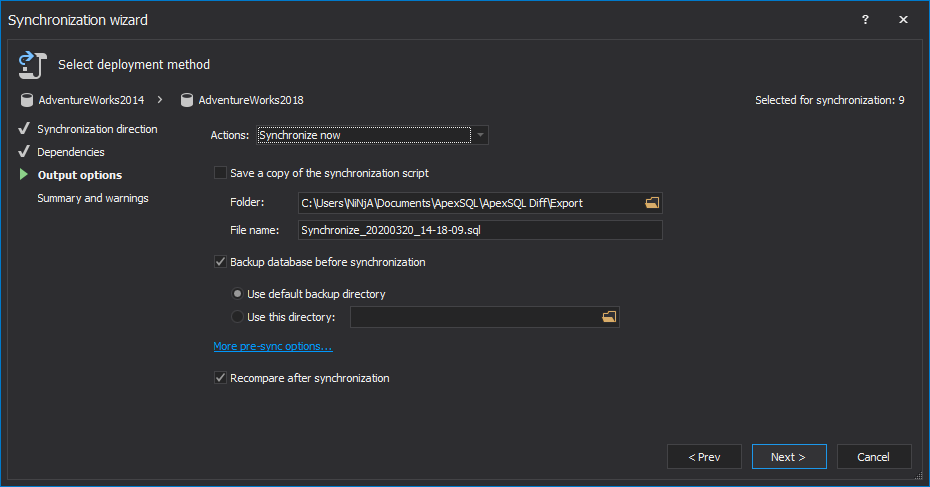Image resolution: width=930 pixels, height=487 pixels.
Task: Browse for custom backup directory
Action: click(609, 317)
